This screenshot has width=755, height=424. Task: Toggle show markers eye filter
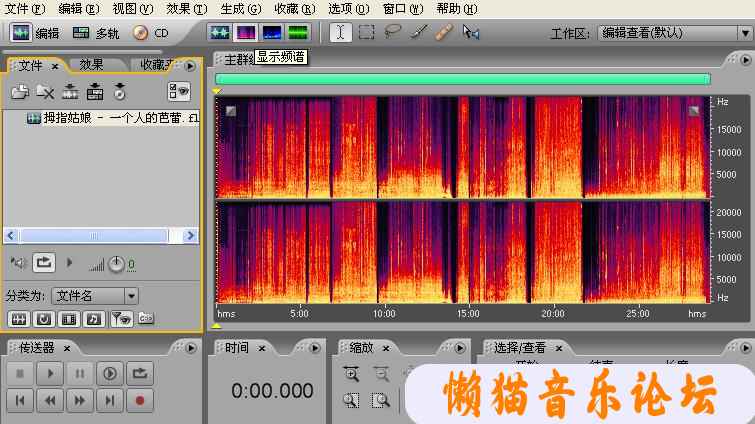[121, 319]
